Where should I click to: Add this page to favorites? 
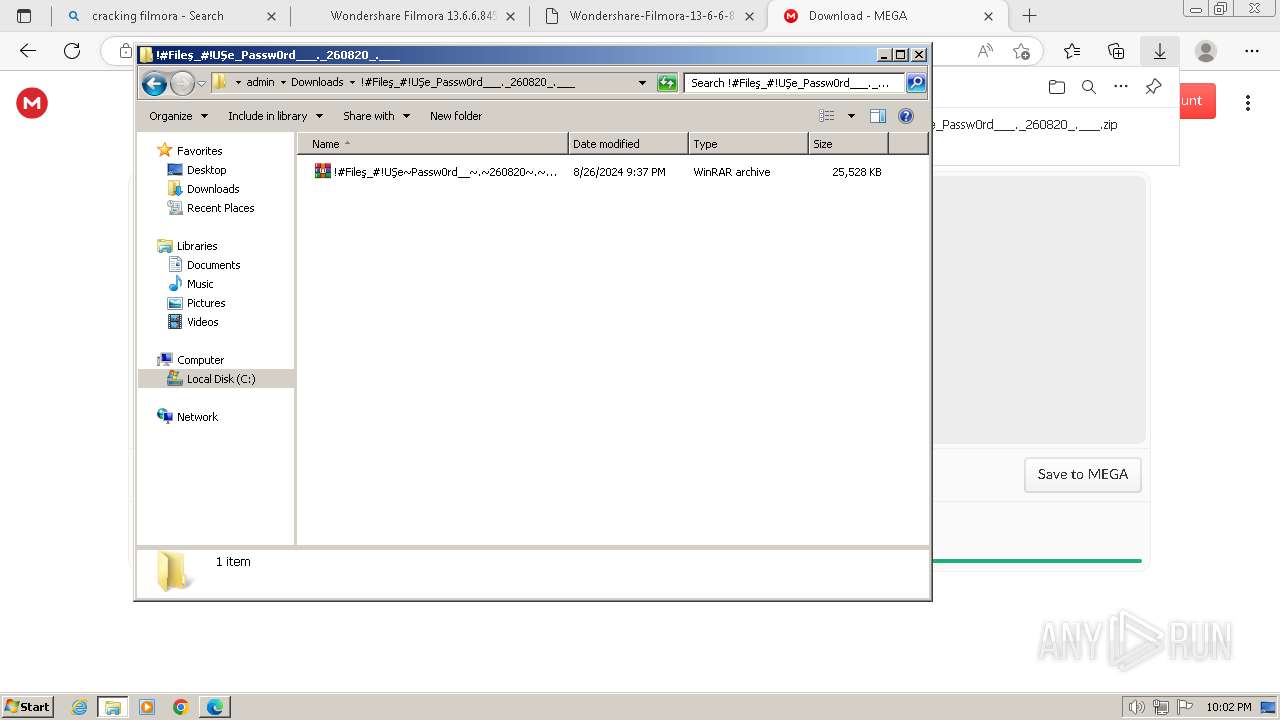pos(1021,51)
